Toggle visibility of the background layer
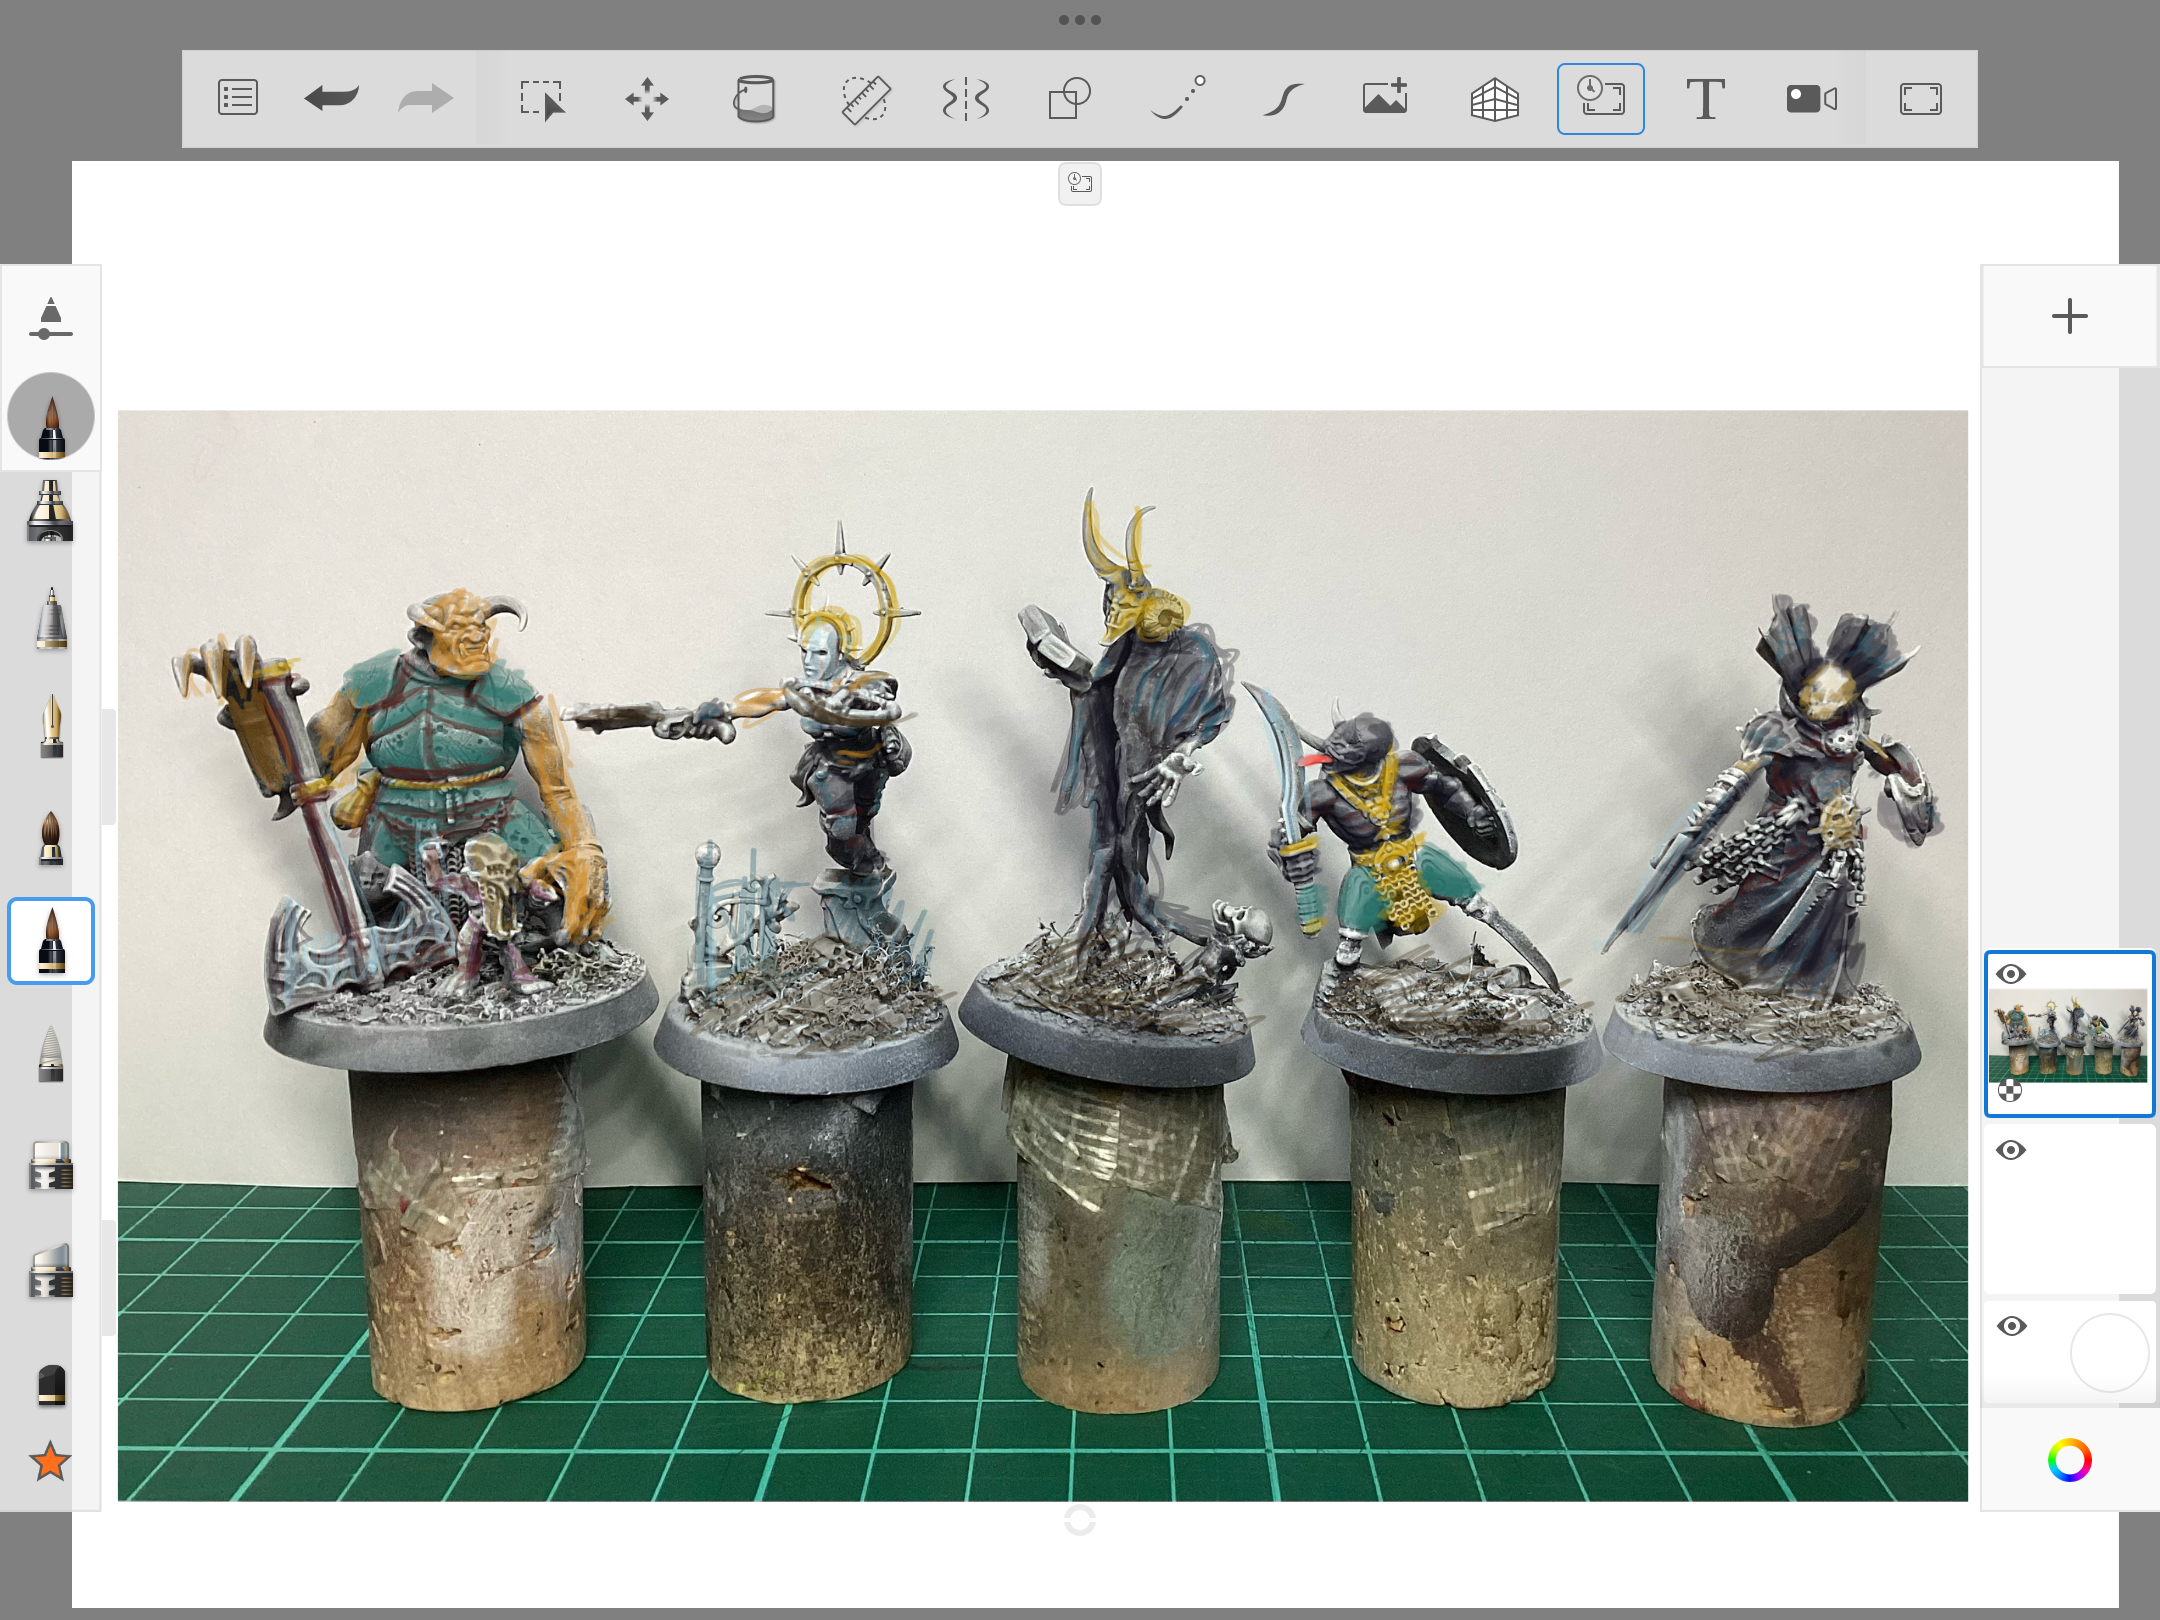Image resolution: width=2160 pixels, height=1620 pixels. (x=2011, y=1326)
